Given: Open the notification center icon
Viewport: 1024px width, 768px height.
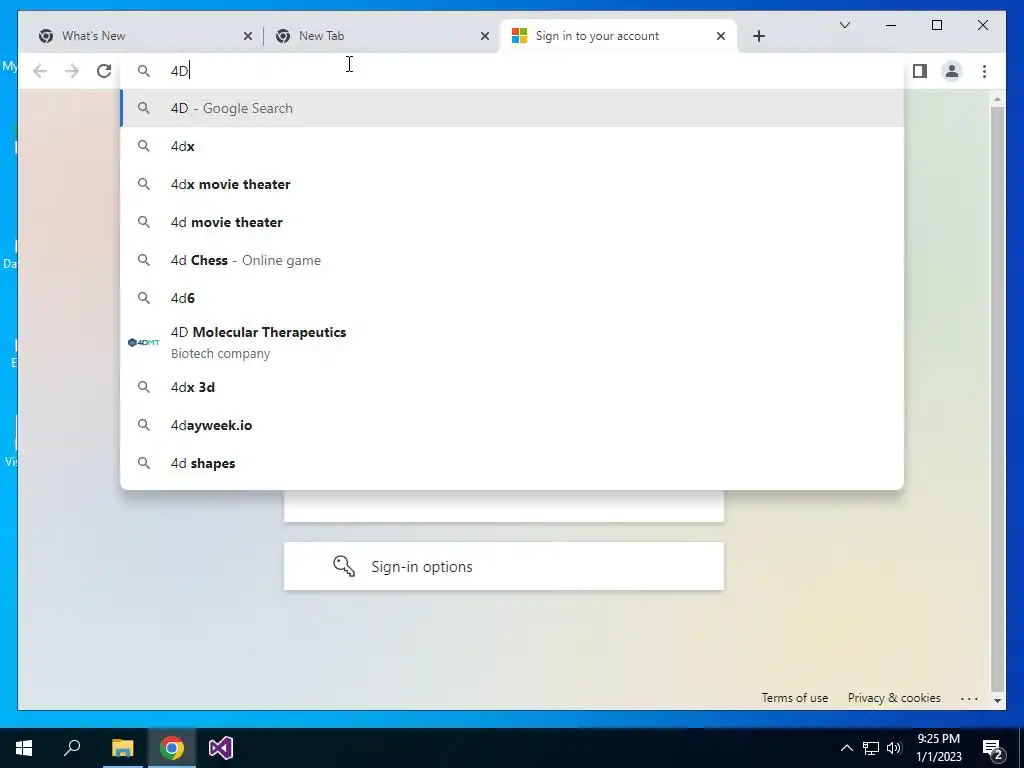Looking at the screenshot, I should pyautogui.click(x=993, y=748).
